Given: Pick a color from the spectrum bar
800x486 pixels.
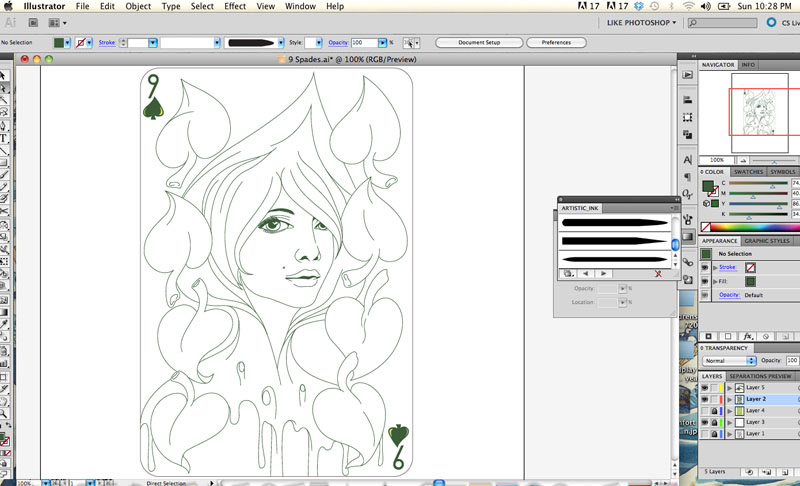Looking at the screenshot, I should [x=755, y=227].
